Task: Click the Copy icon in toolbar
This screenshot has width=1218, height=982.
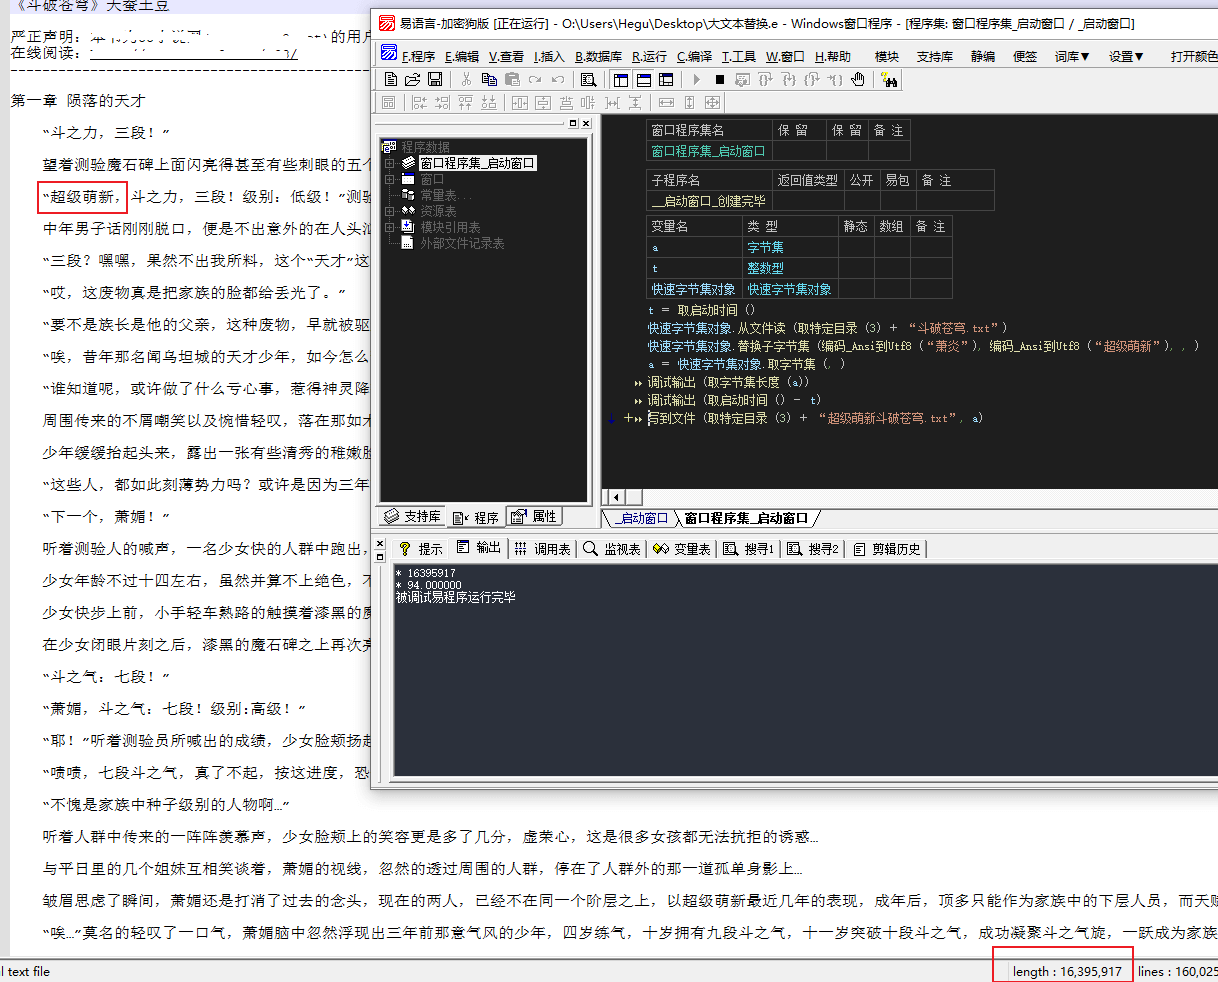Action: 489,79
